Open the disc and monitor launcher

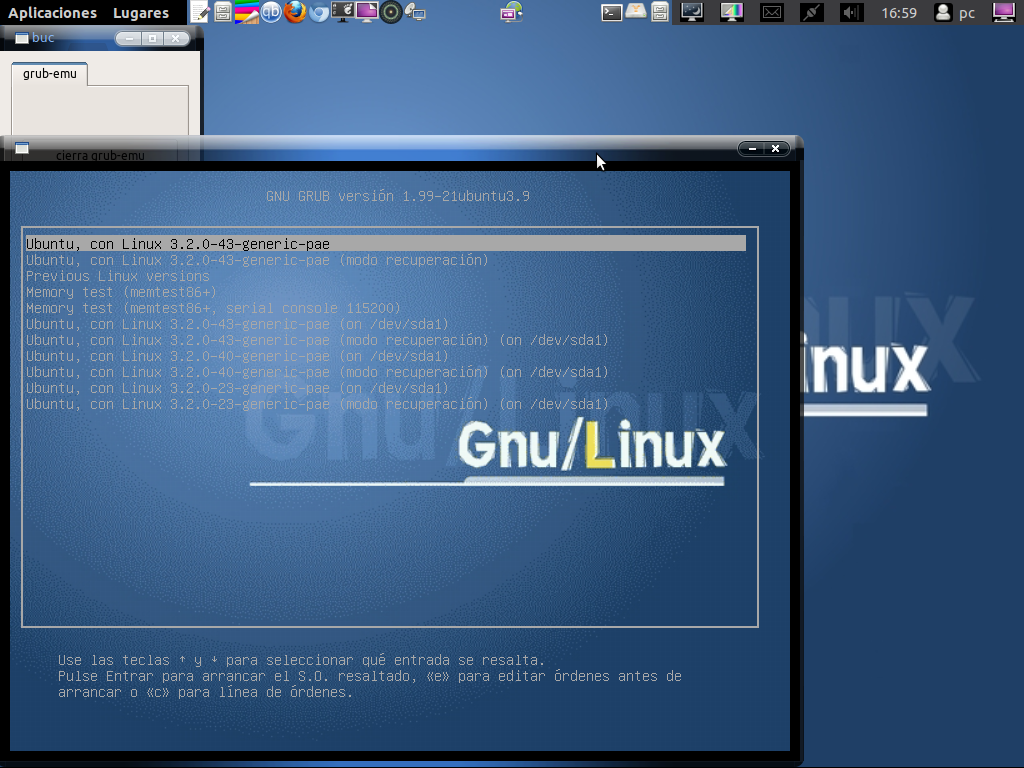415,12
